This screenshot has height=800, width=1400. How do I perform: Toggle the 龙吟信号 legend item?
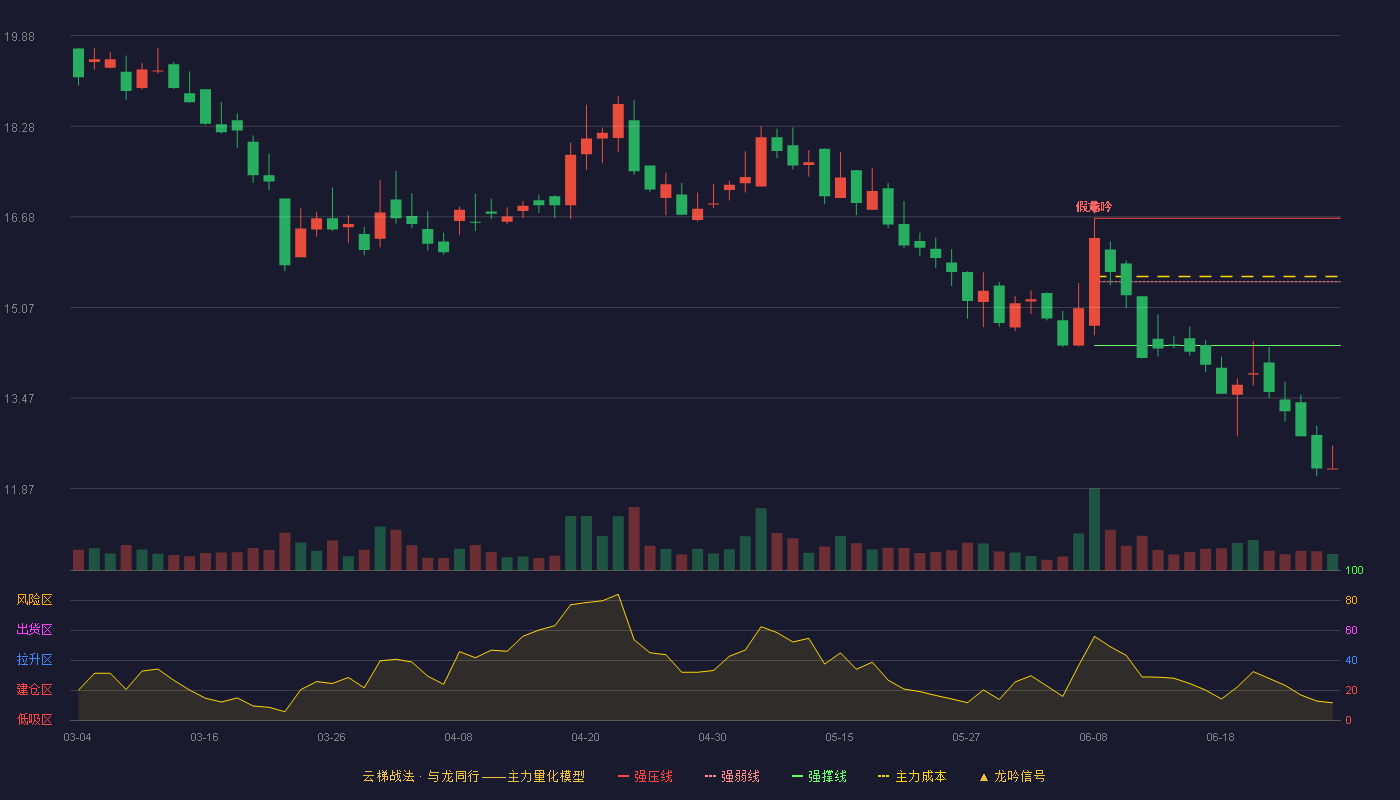click(x=1012, y=776)
